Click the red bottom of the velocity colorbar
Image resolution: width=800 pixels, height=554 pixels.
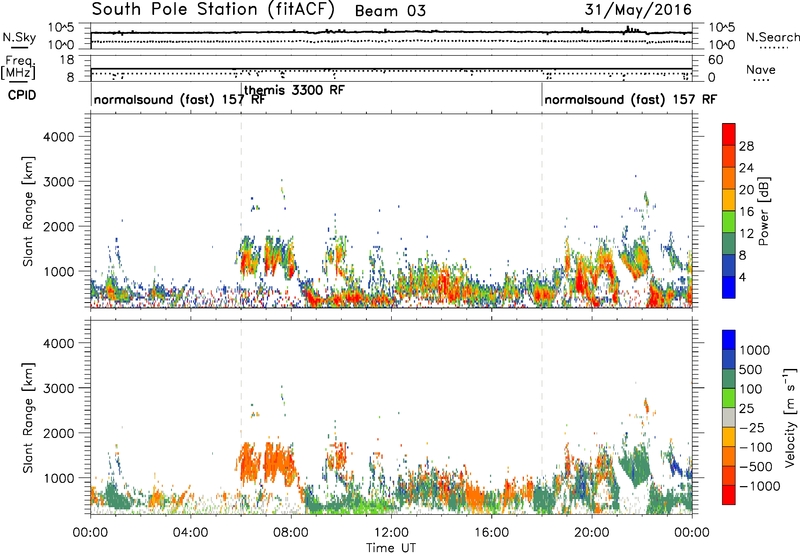tap(729, 495)
